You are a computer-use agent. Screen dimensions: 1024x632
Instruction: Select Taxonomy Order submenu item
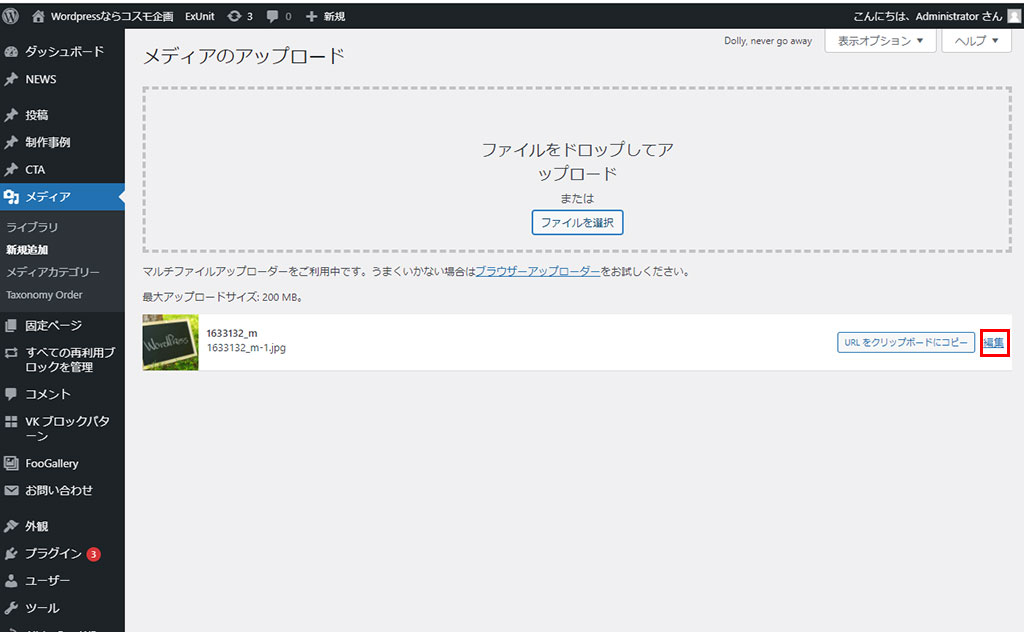pos(44,295)
